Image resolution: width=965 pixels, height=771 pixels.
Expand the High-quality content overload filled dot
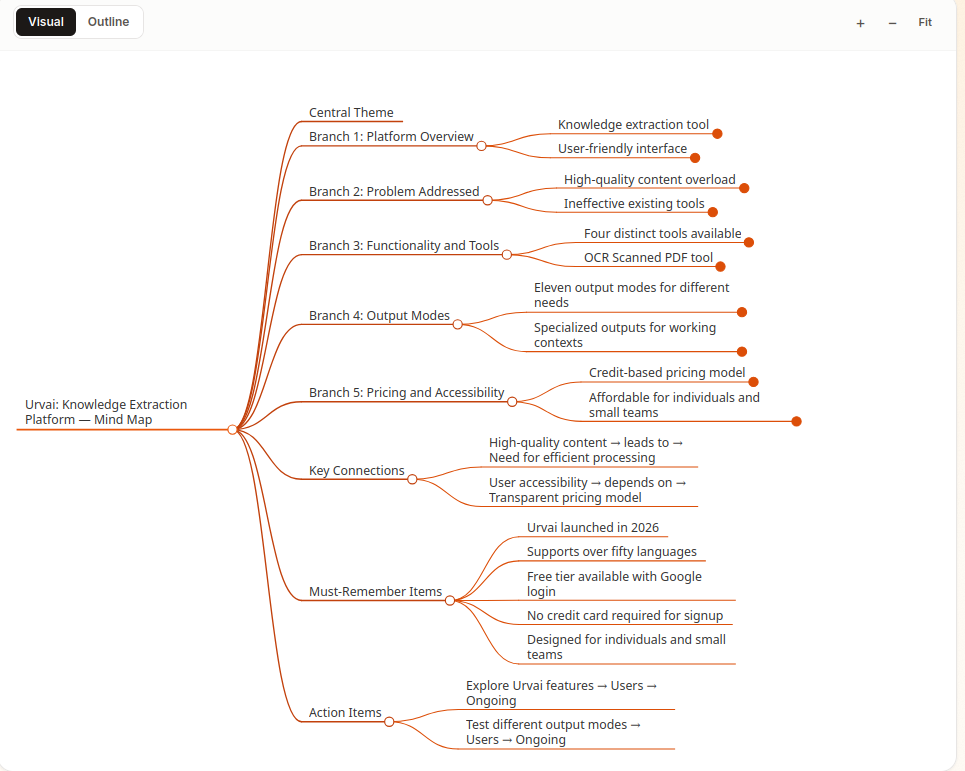pyautogui.click(x=744, y=188)
